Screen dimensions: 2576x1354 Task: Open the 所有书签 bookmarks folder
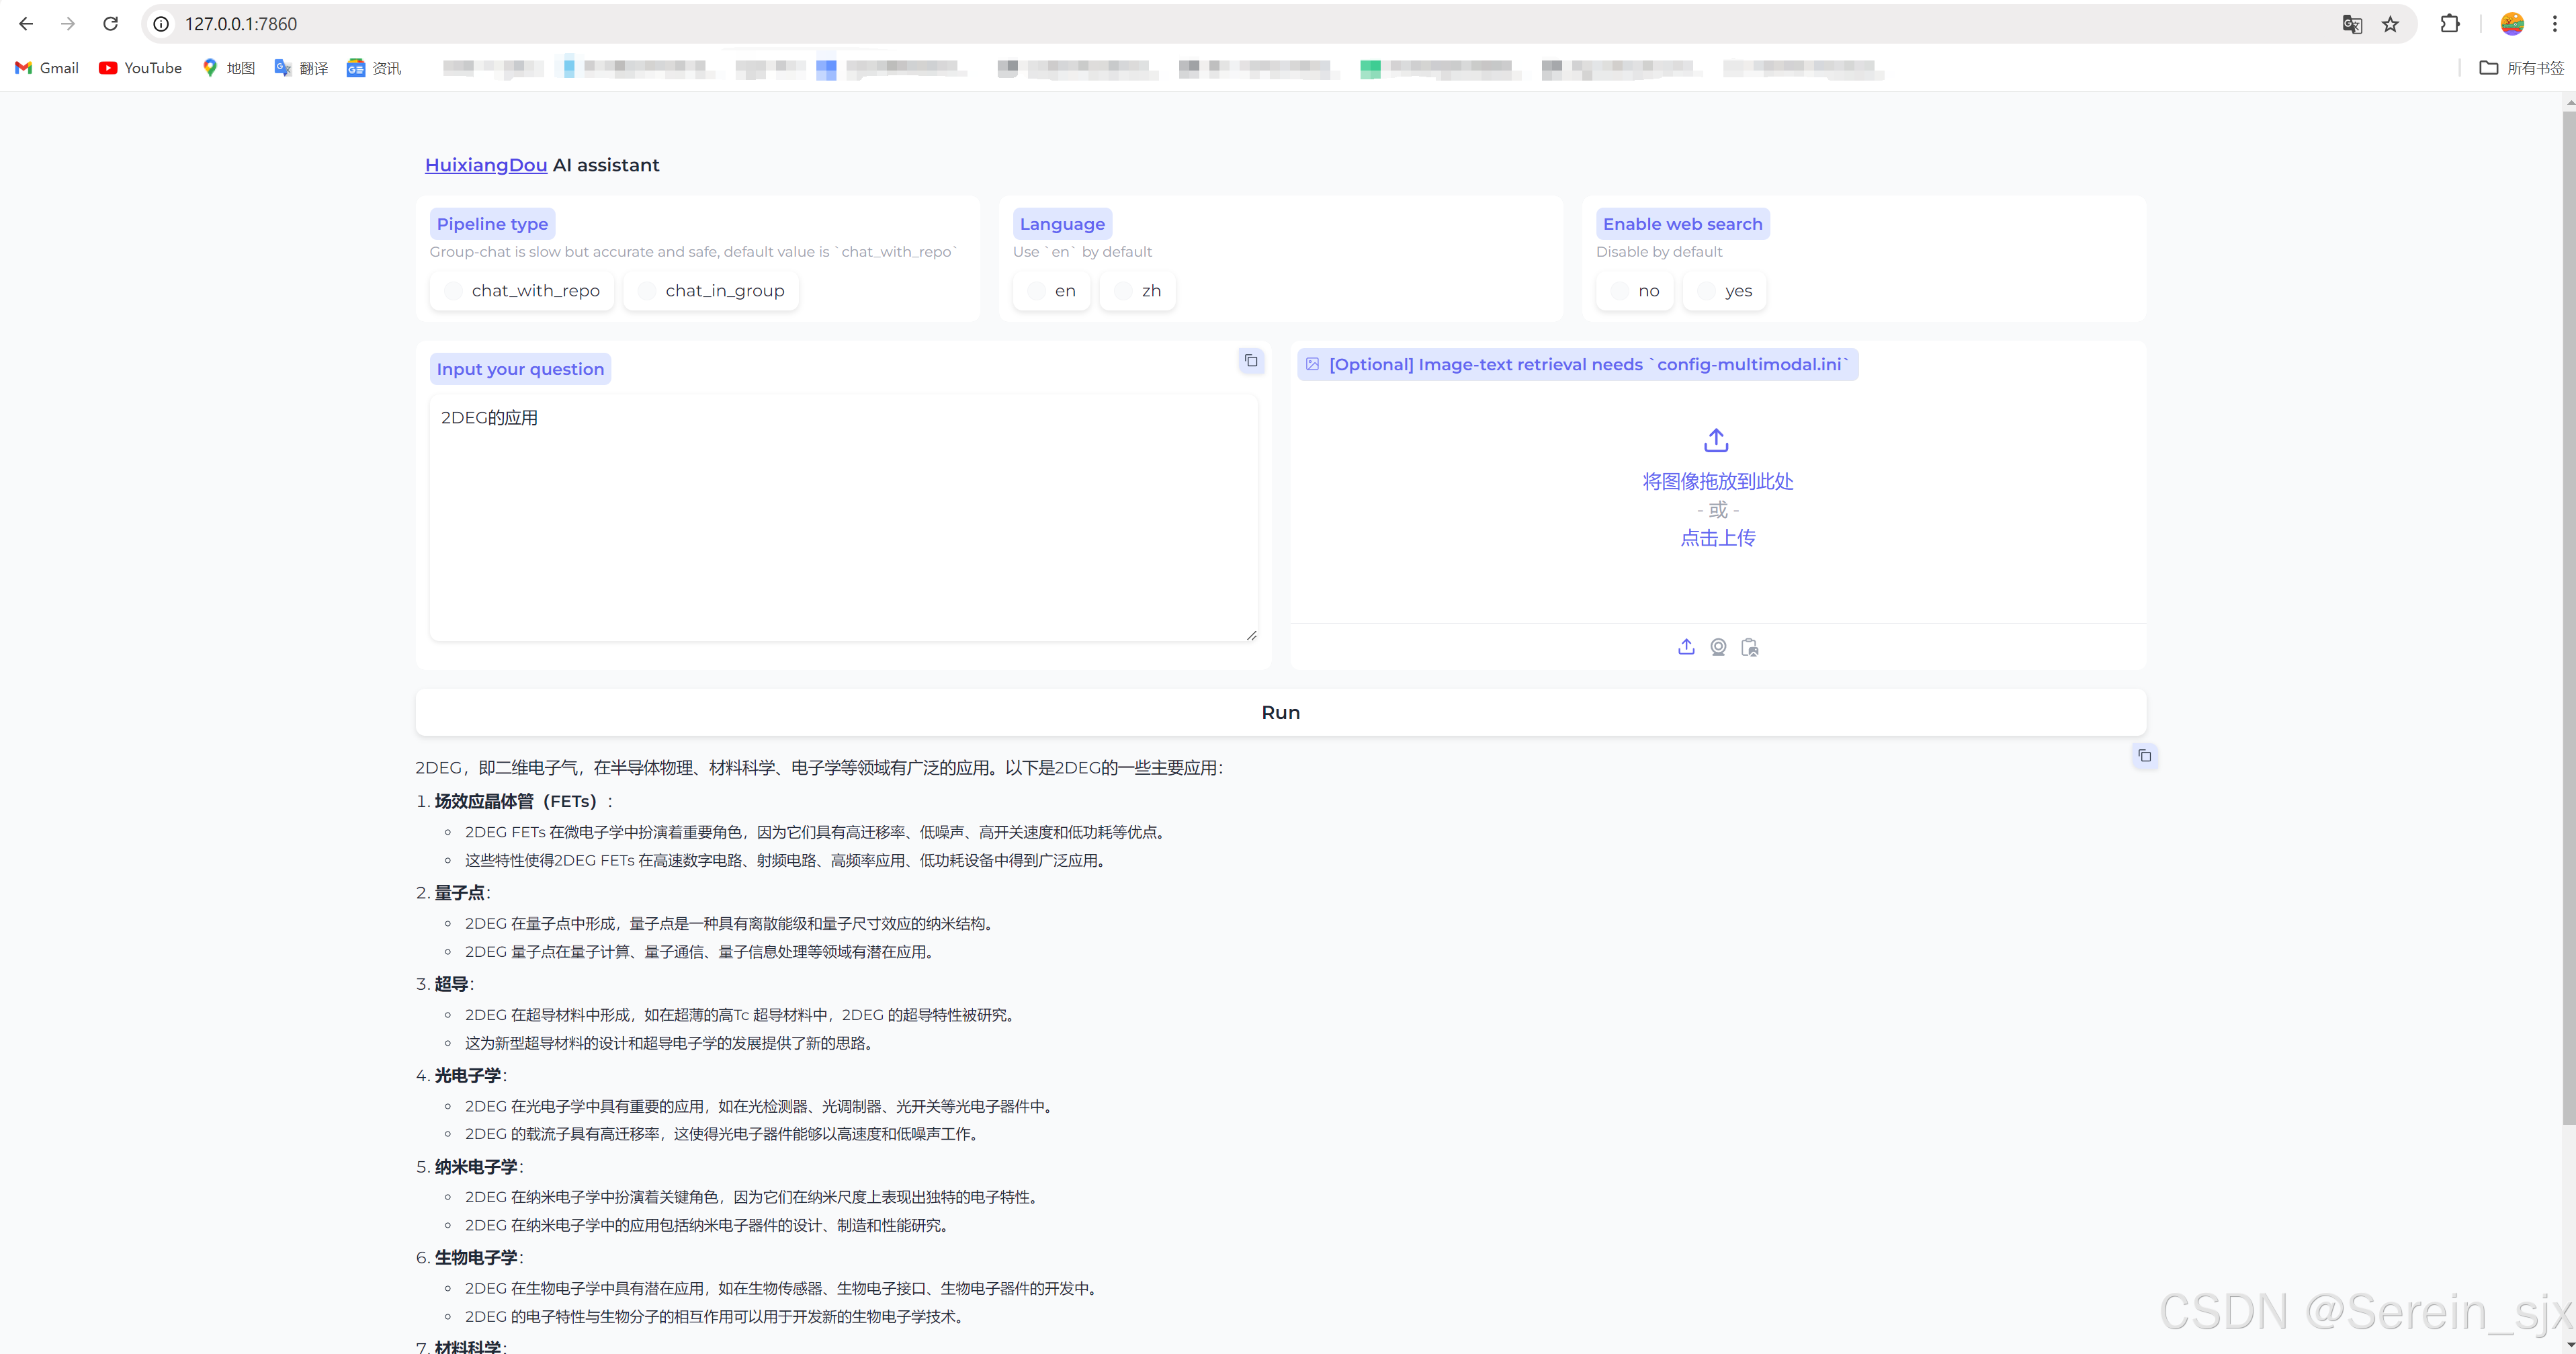tap(2521, 68)
